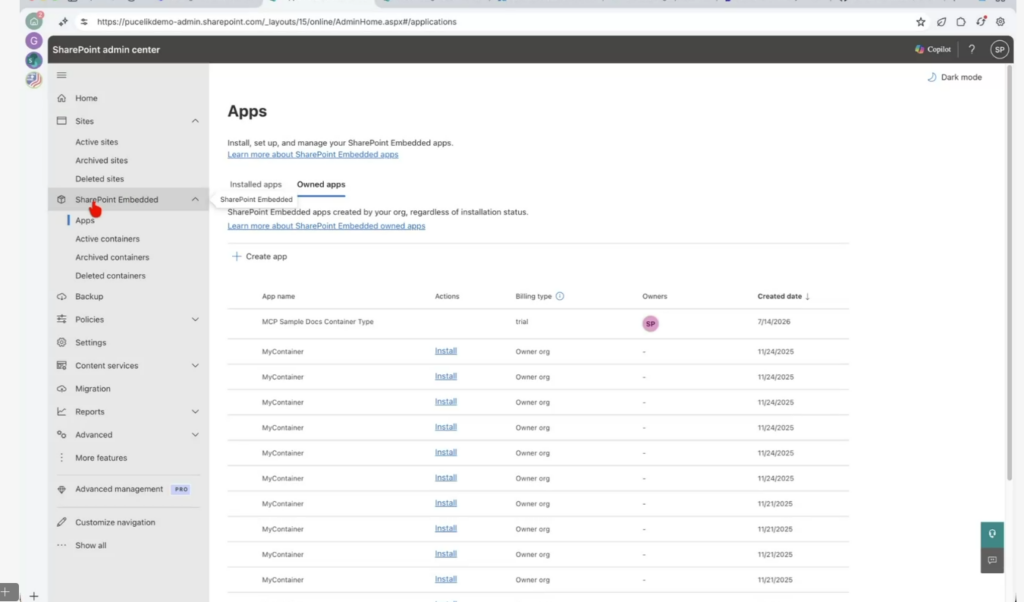Click the Content services icon

(x=61, y=366)
